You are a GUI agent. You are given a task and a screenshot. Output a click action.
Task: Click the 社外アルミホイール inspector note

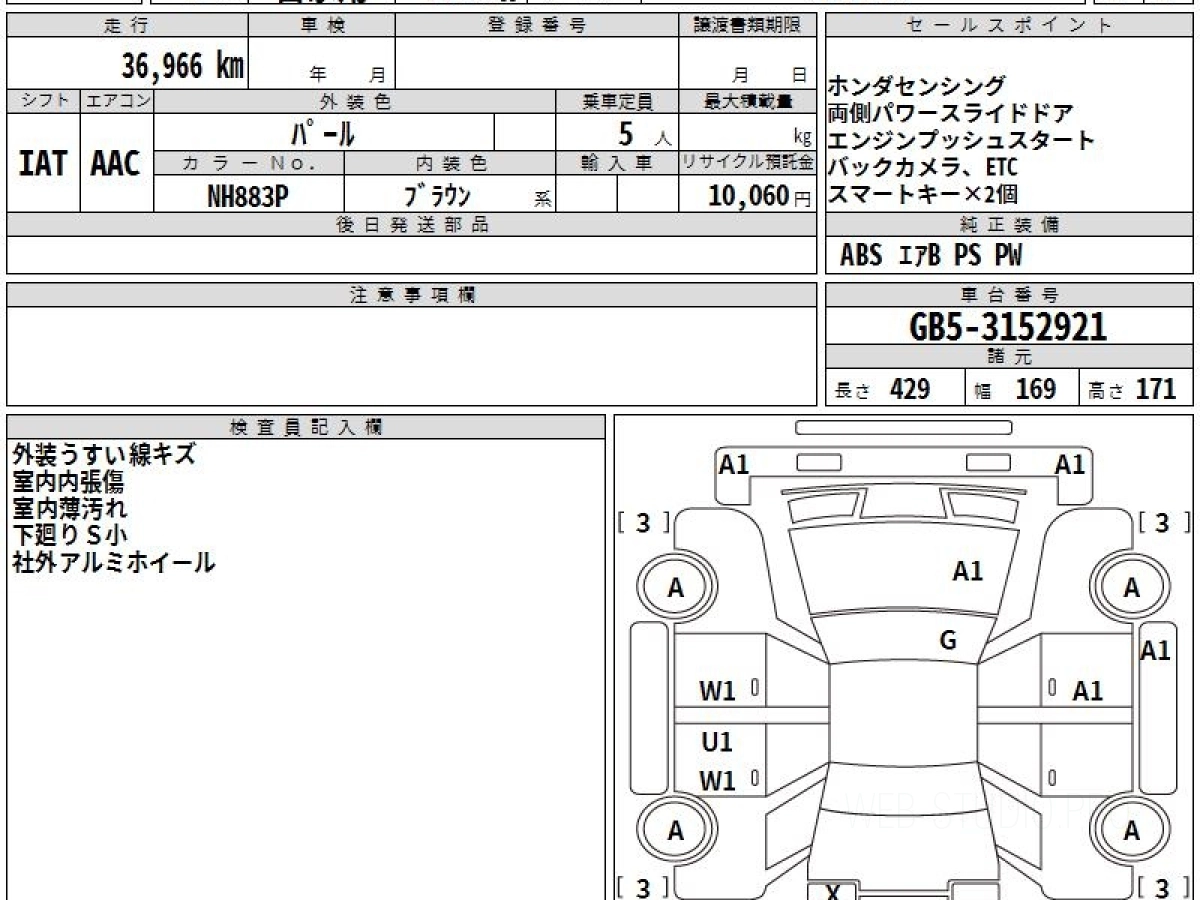(x=113, y=563)
